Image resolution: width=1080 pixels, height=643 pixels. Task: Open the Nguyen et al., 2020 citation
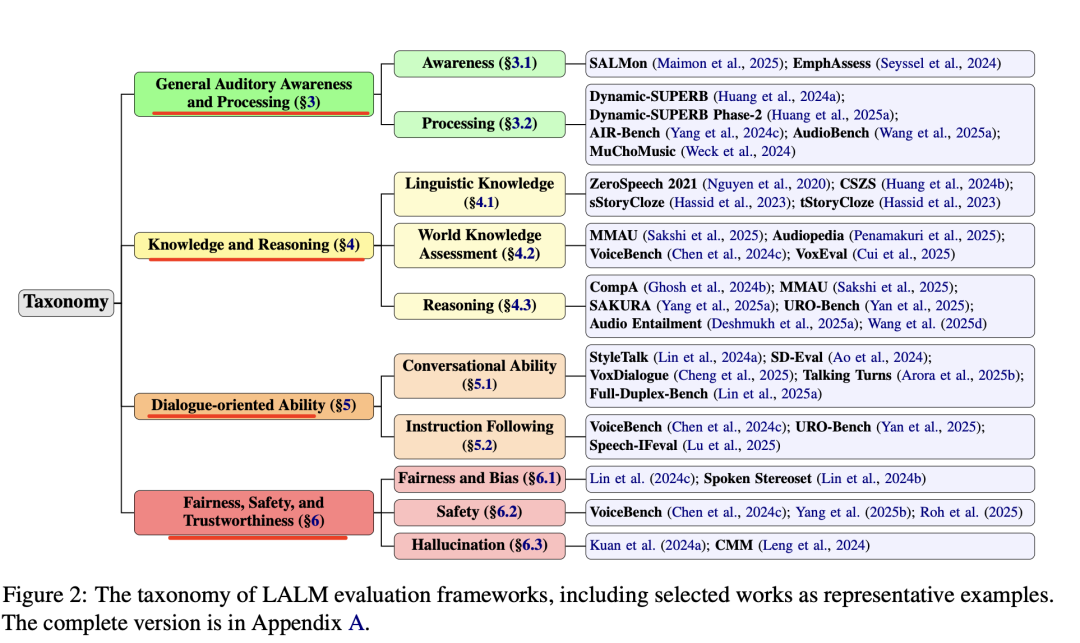click(767, 184)
